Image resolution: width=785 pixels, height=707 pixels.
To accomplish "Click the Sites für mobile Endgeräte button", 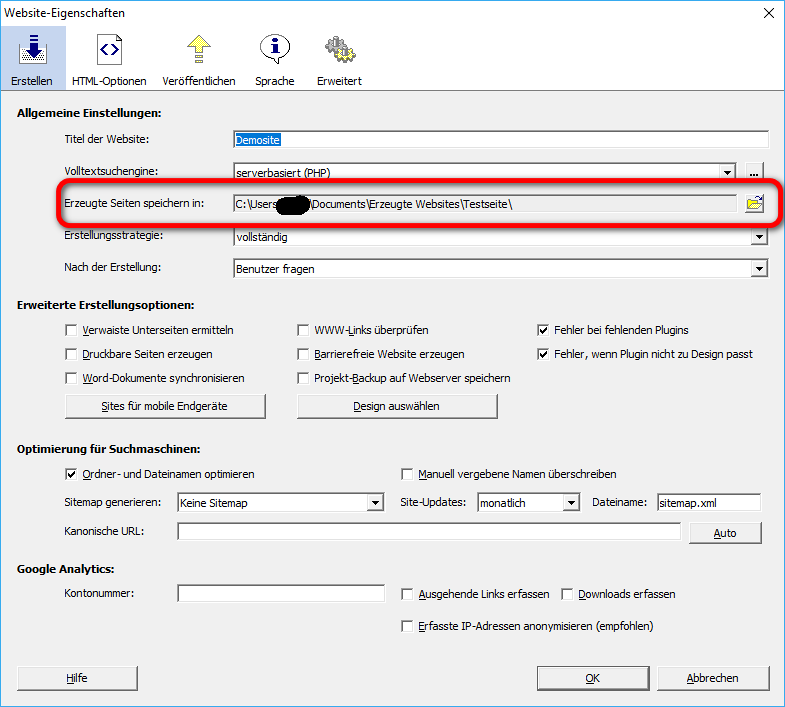I will (x=165, y=406).
